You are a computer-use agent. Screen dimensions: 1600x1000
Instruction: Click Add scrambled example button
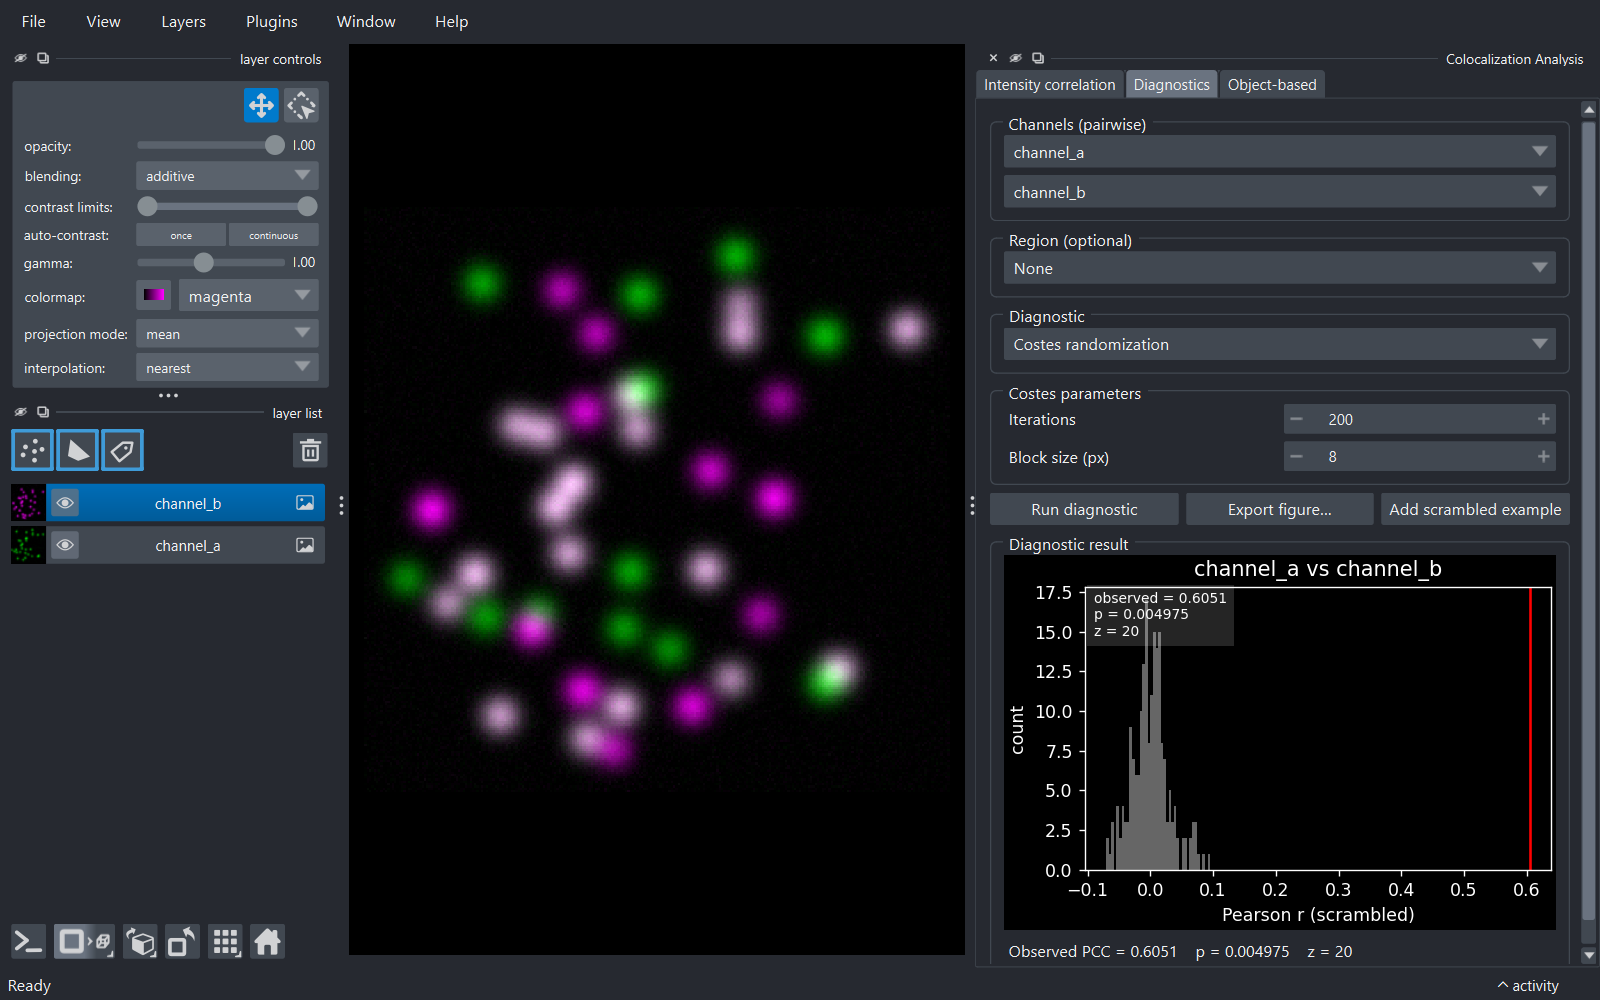1475,509
